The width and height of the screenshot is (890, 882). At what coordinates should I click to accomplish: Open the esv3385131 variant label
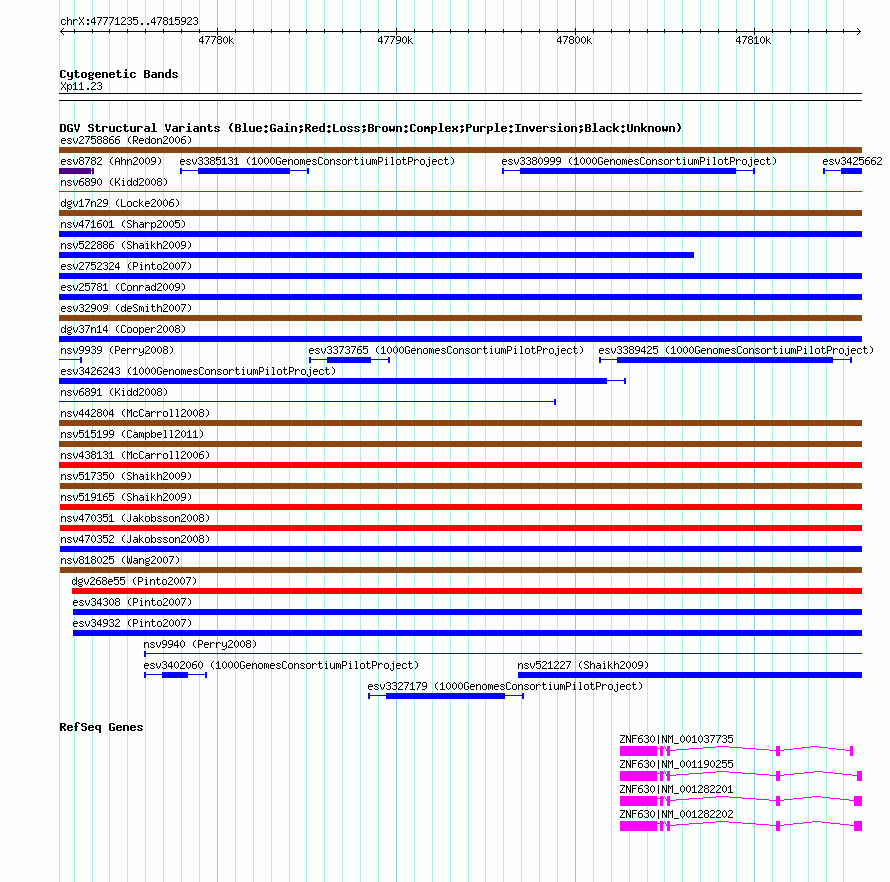tap(317, 161)
